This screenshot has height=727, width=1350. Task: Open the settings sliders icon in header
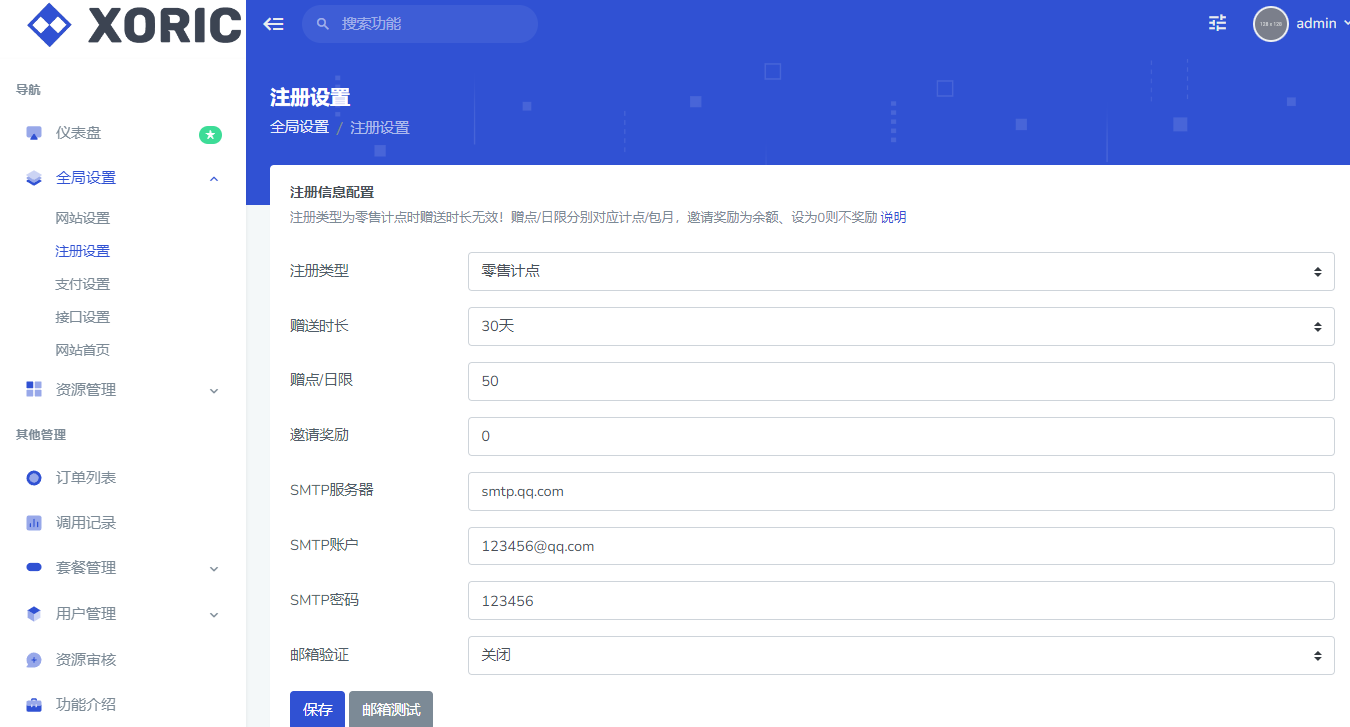(x=1217, y=23)
